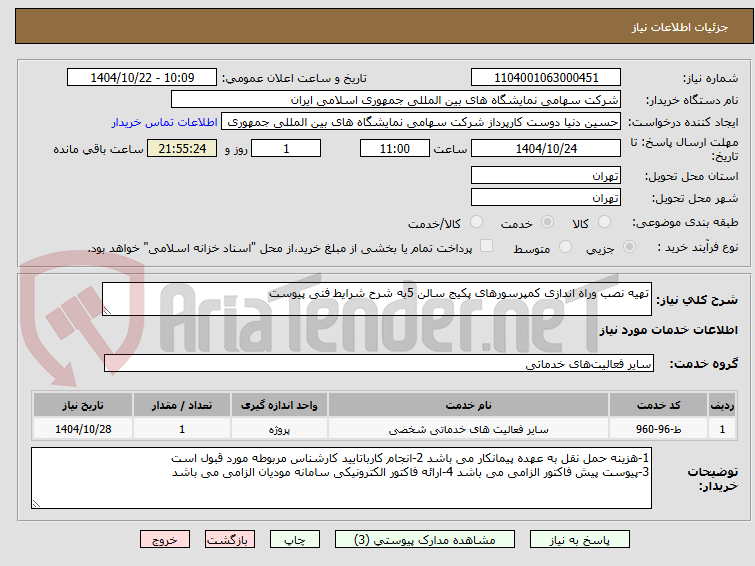
Task: Click the request creator field حسین دنیا دوست
Action: click(x=421, y=122)
